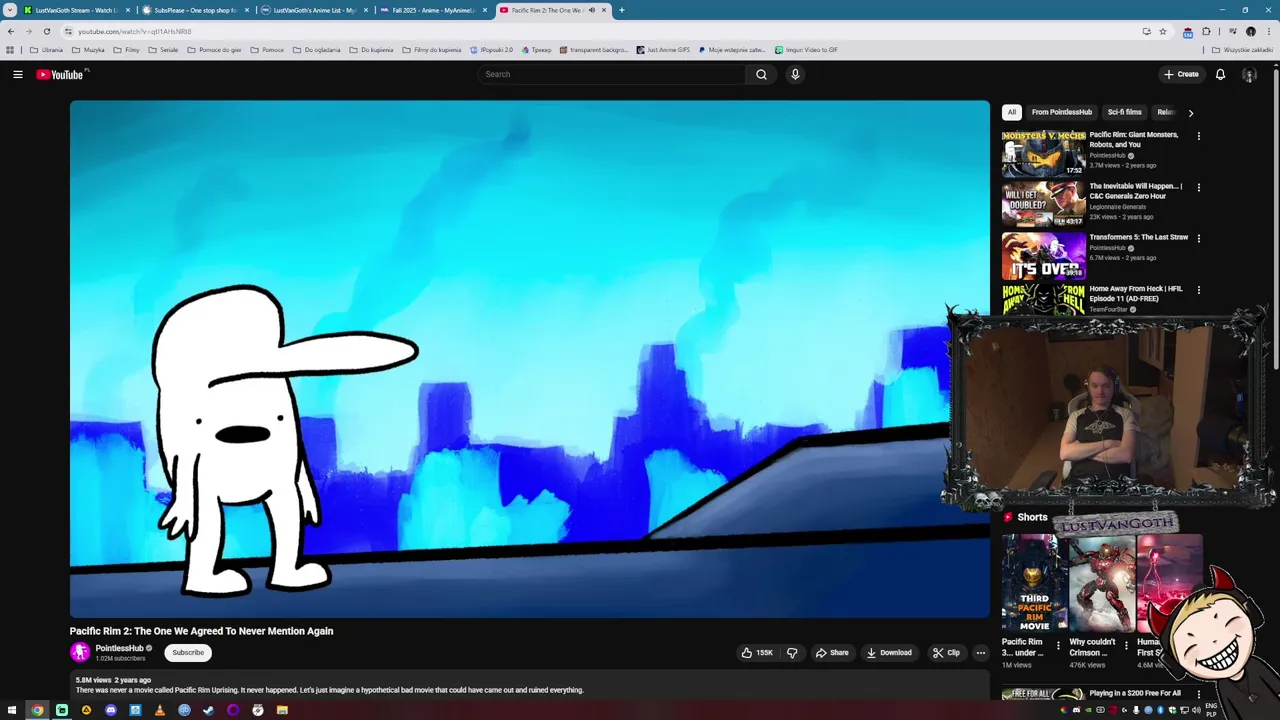Open the Do oglądania bookmarks folder

[x=317, y=49]
